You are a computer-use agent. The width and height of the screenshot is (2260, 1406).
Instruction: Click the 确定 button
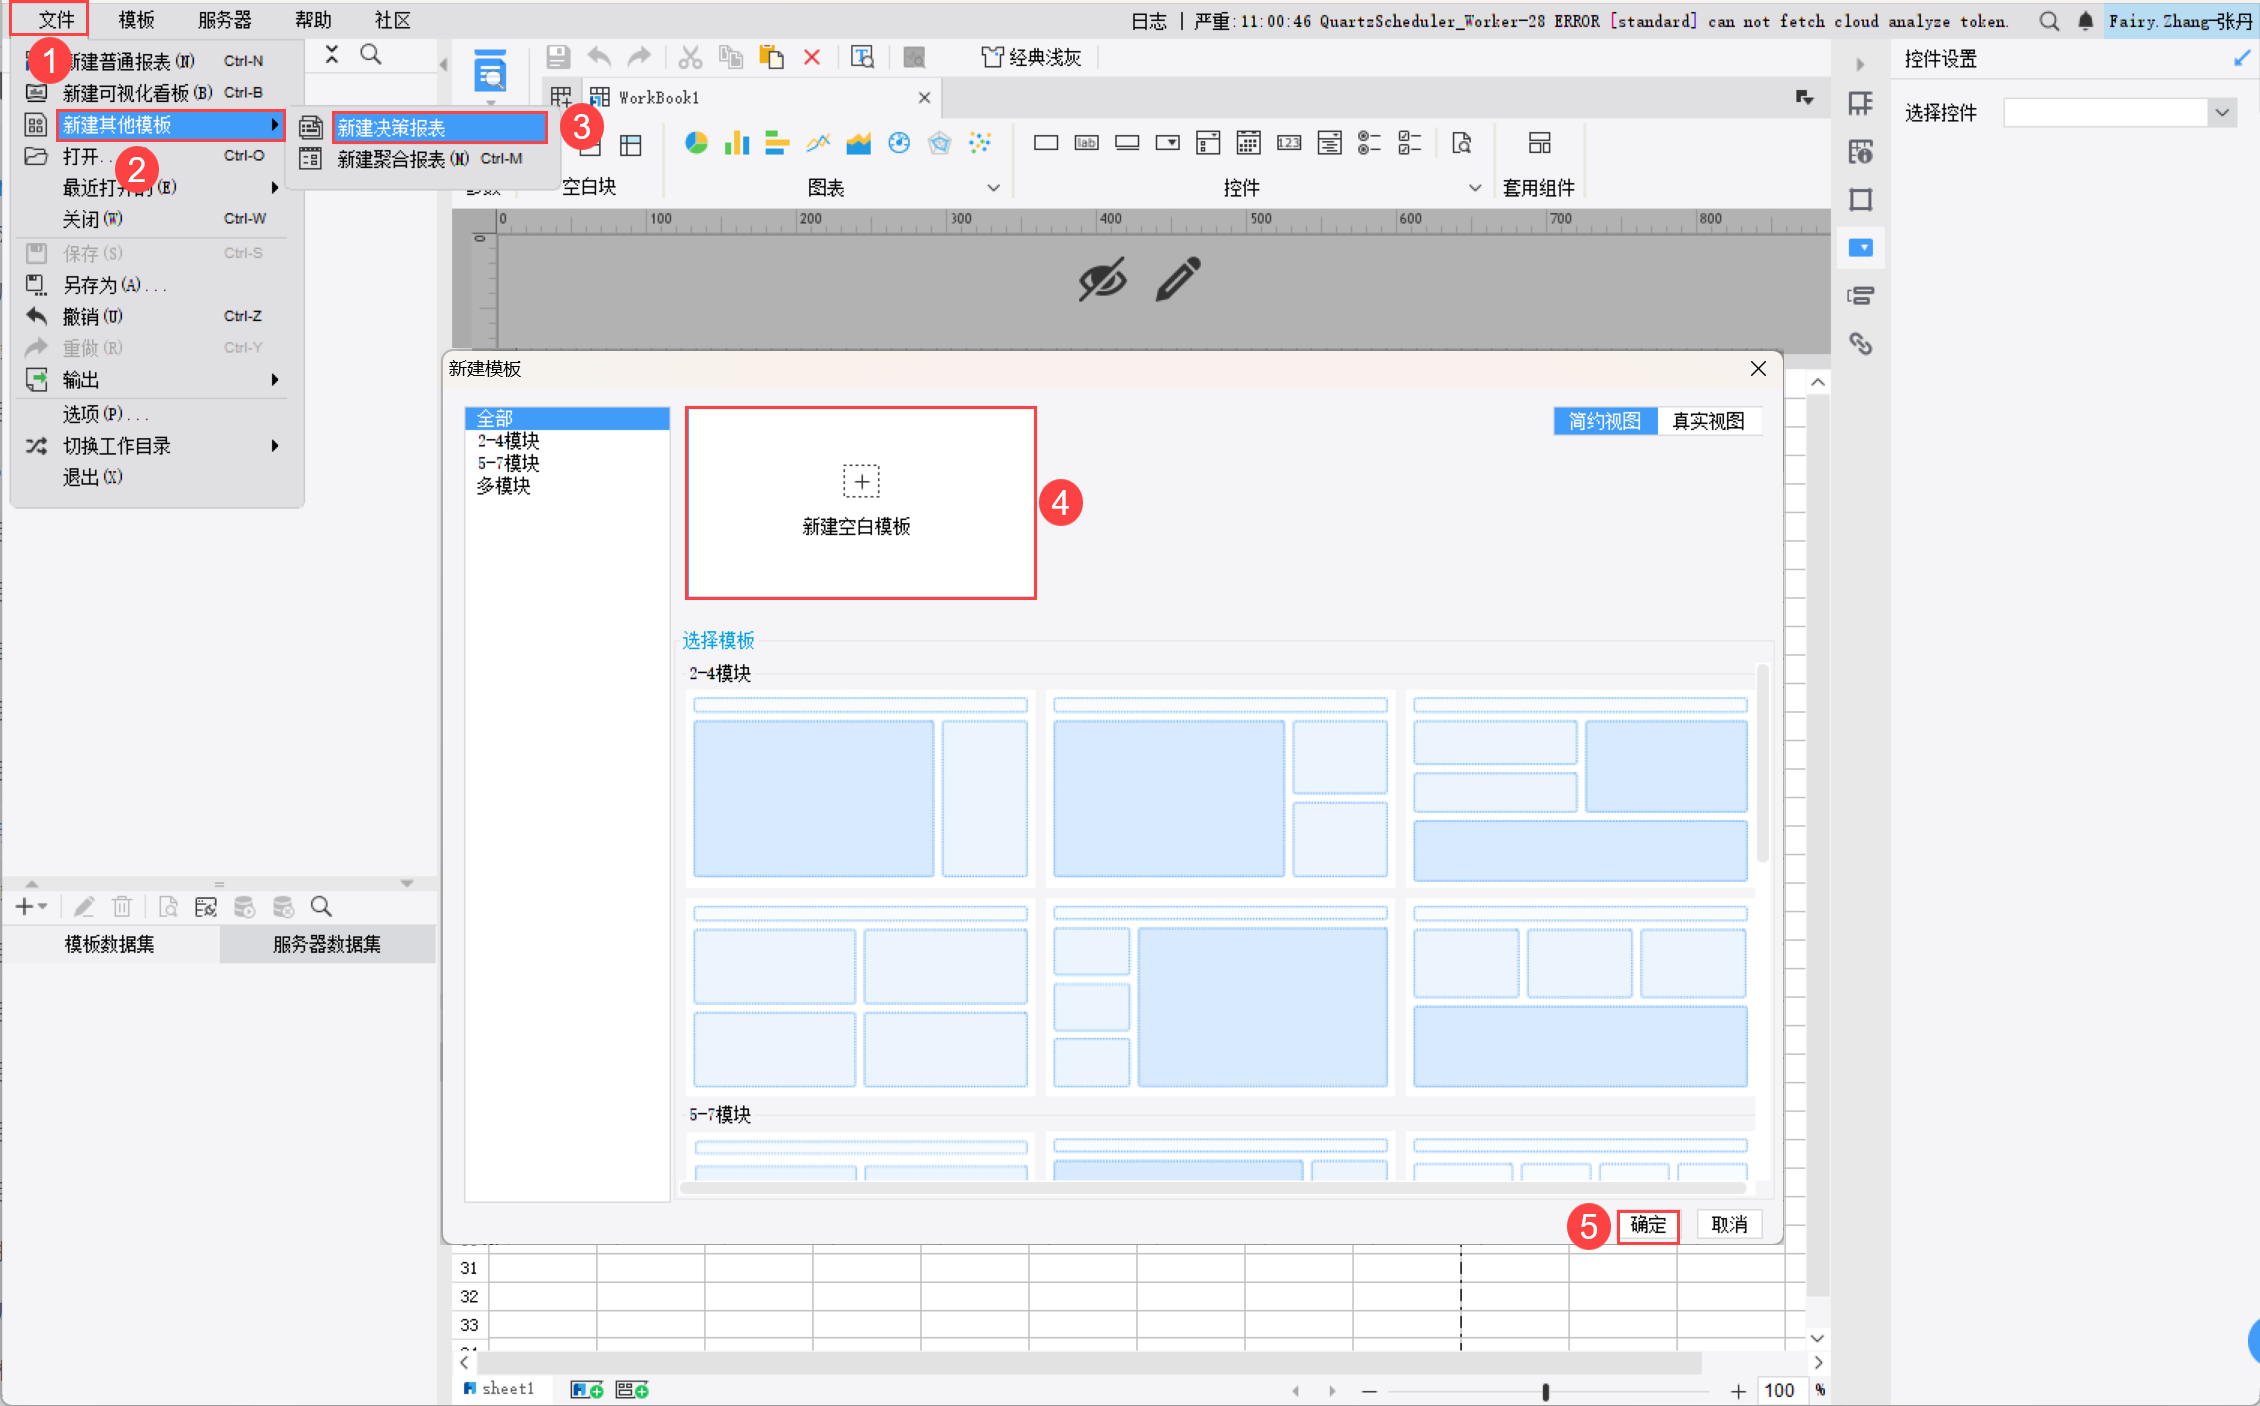pos(1648,1225)
